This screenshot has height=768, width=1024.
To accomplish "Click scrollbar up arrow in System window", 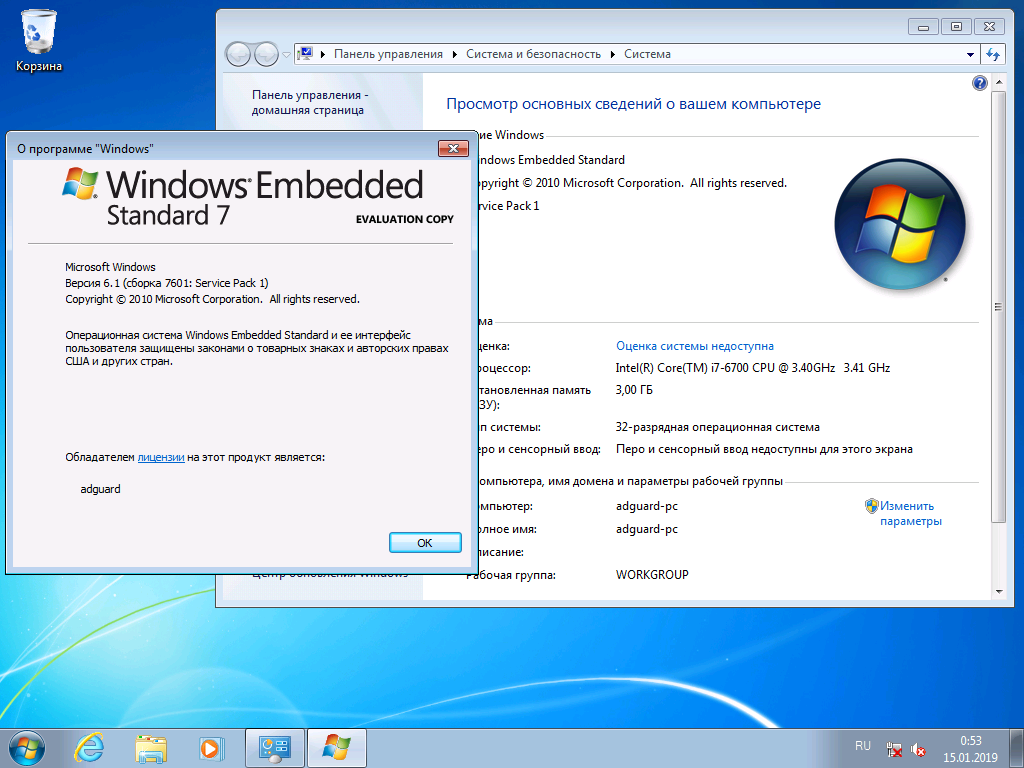I will [x=999, y=83].
